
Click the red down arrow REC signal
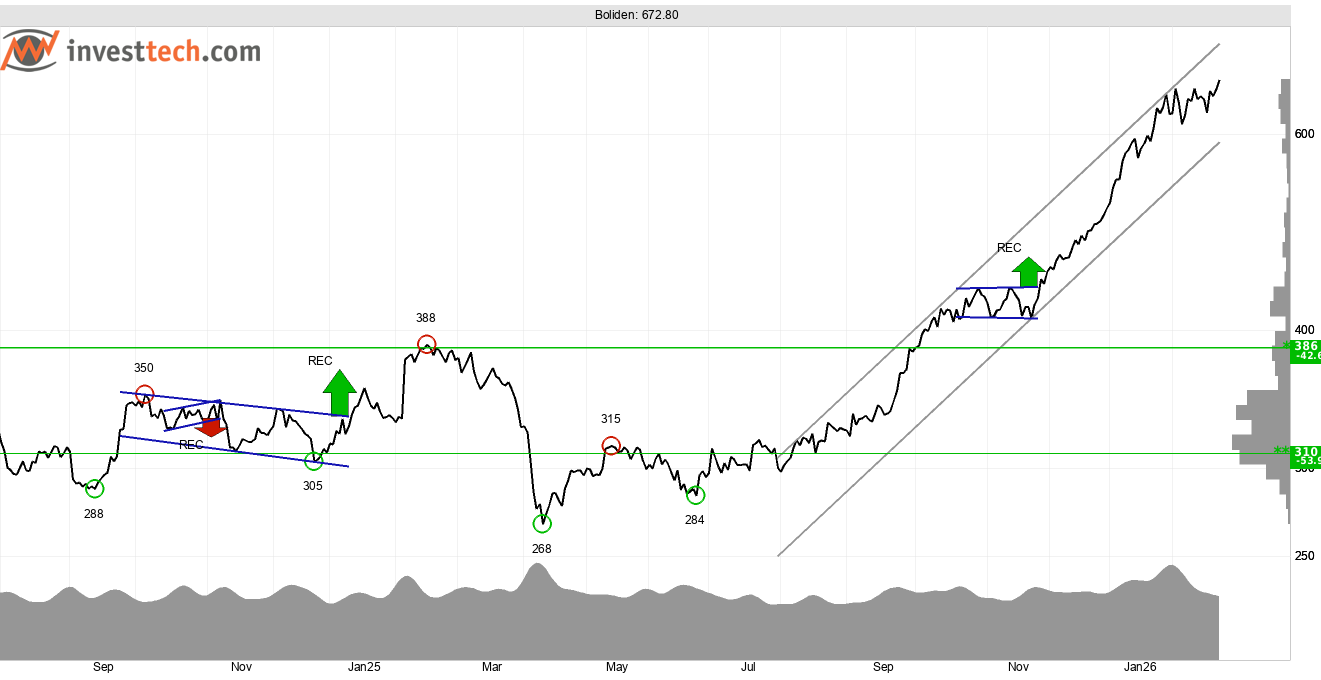[211, 427]
